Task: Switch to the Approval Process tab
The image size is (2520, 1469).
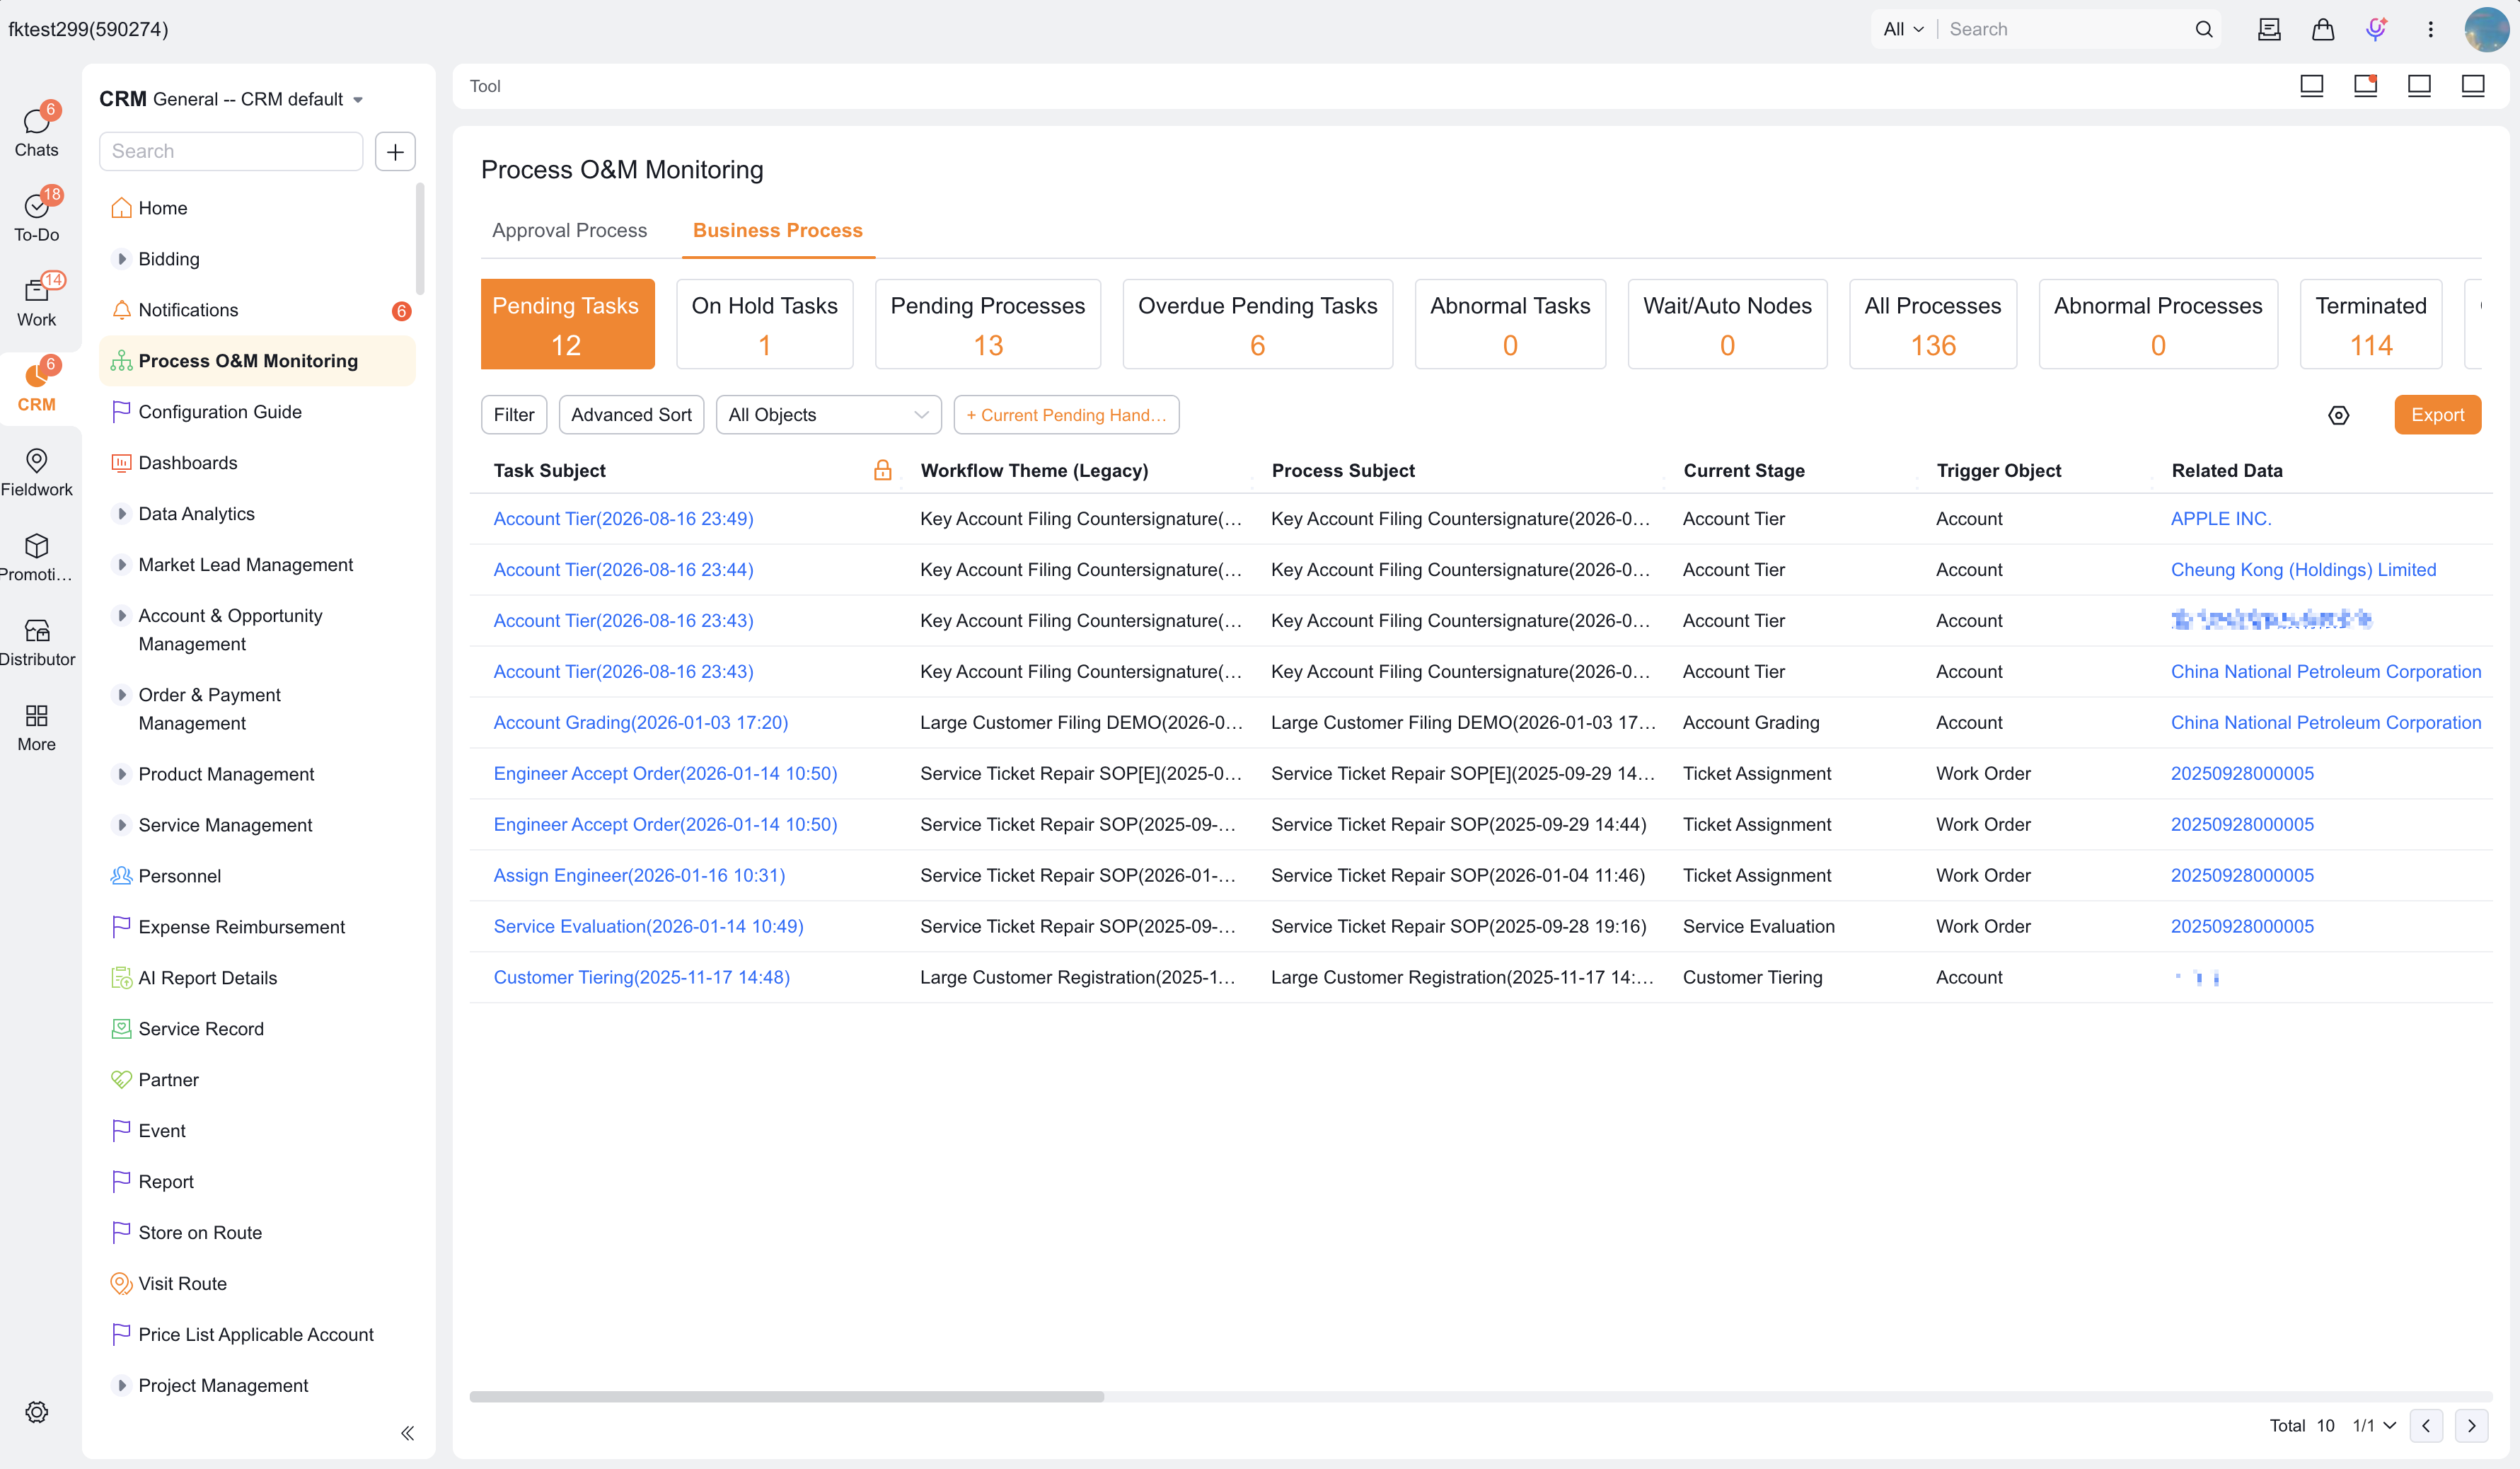Action: pos(569,230)
